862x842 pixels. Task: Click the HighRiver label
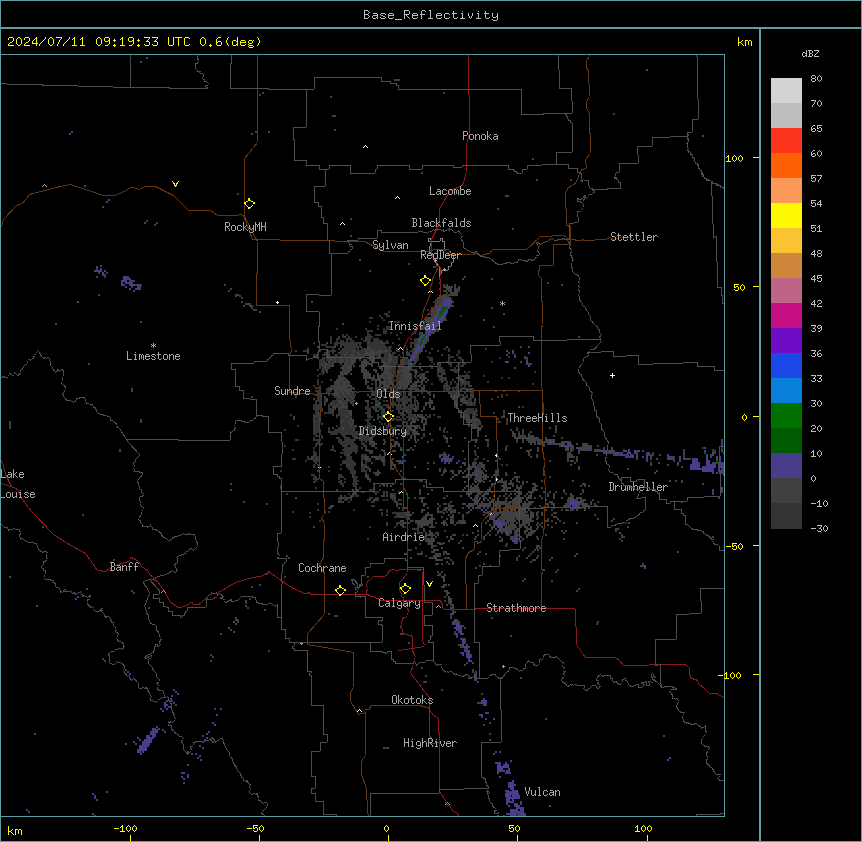coord(430,743)
